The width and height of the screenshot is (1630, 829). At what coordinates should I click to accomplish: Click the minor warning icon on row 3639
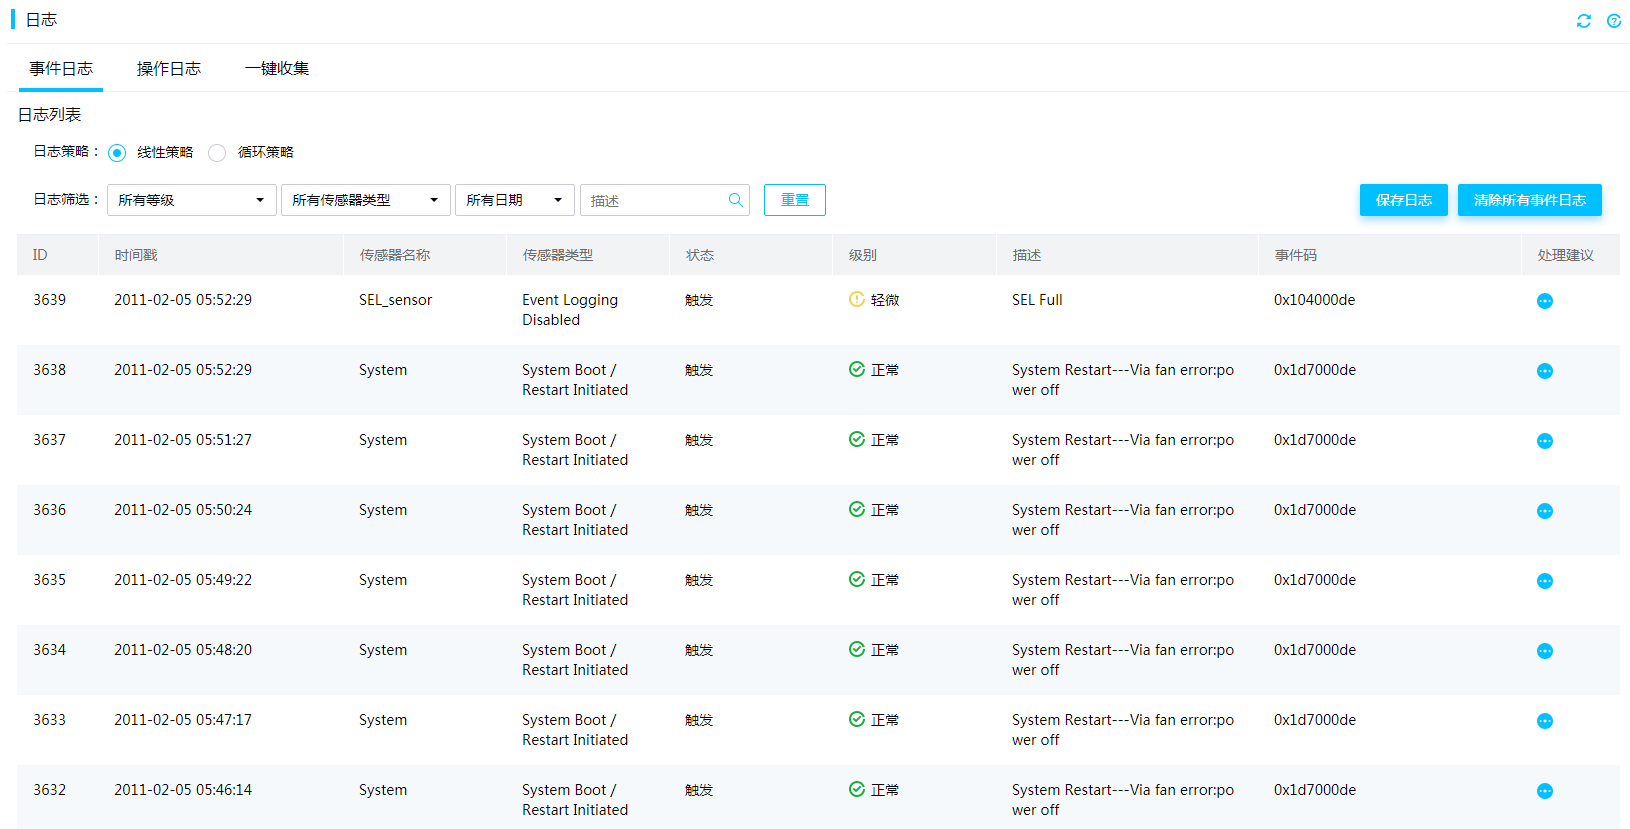click(x=857, y=299)
